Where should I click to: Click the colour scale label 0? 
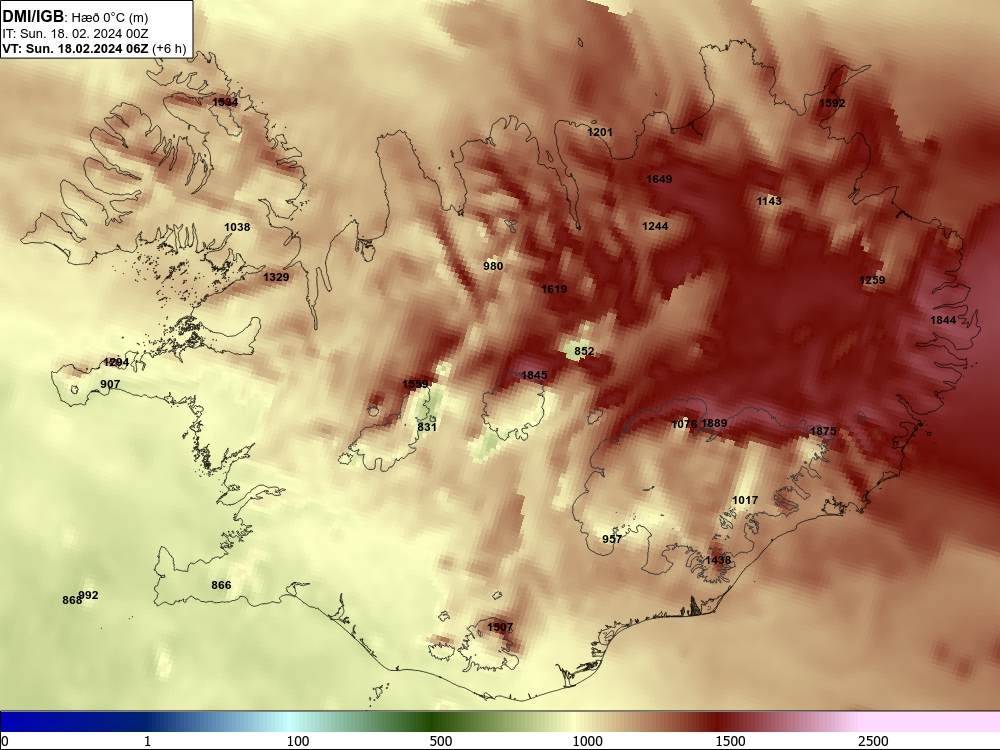pos(5,741)
